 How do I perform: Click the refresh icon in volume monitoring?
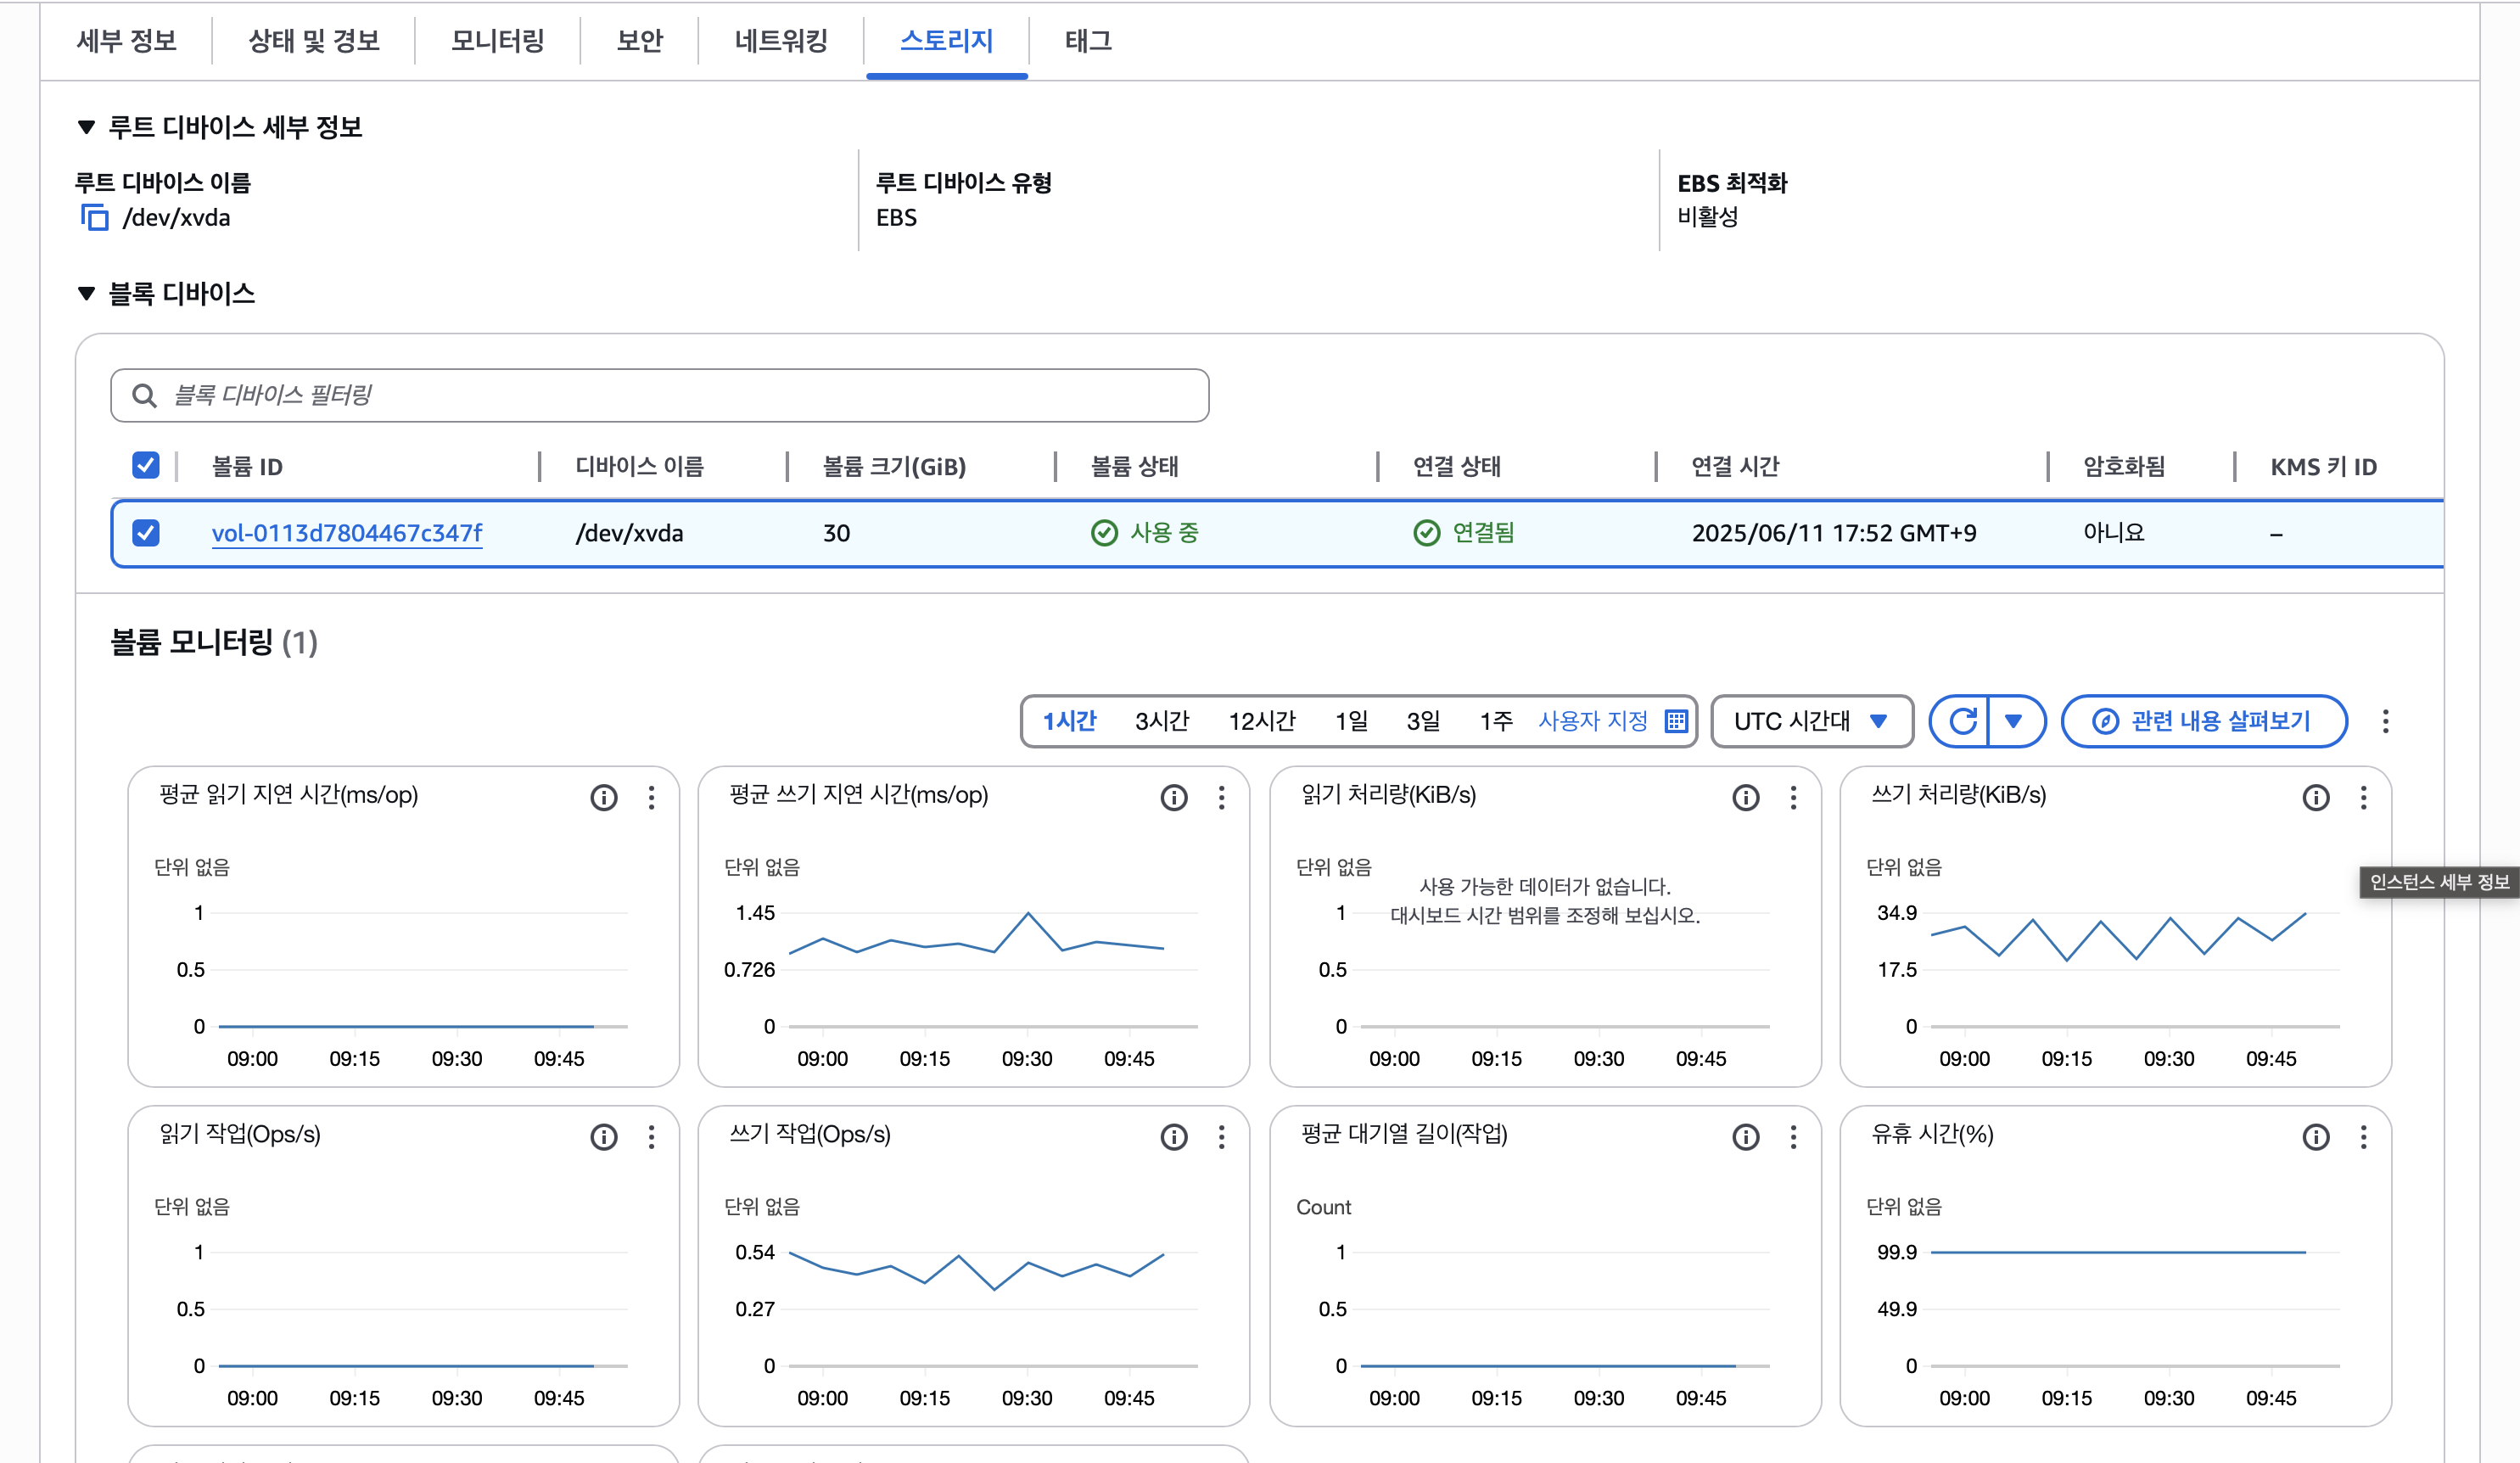point(1961,721)
